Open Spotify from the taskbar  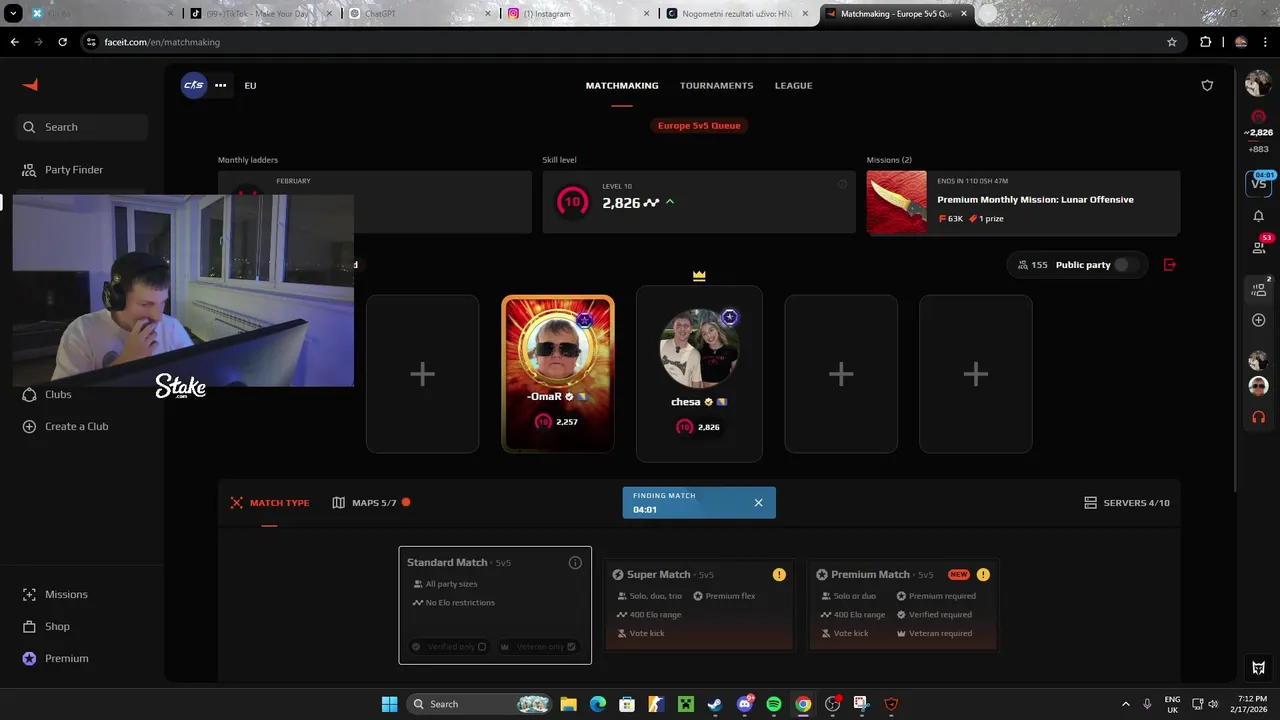pos(774,704)
